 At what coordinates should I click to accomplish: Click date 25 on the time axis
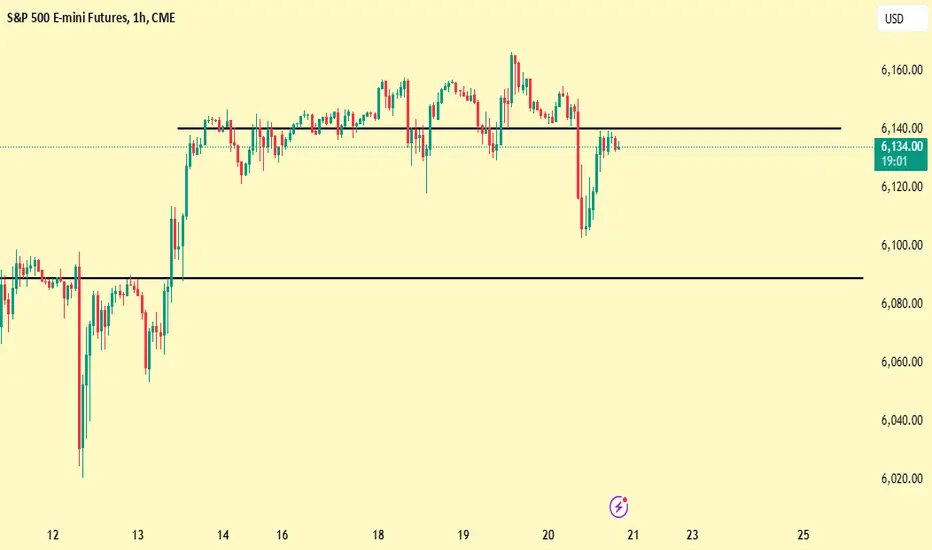(x=803, y=535)
